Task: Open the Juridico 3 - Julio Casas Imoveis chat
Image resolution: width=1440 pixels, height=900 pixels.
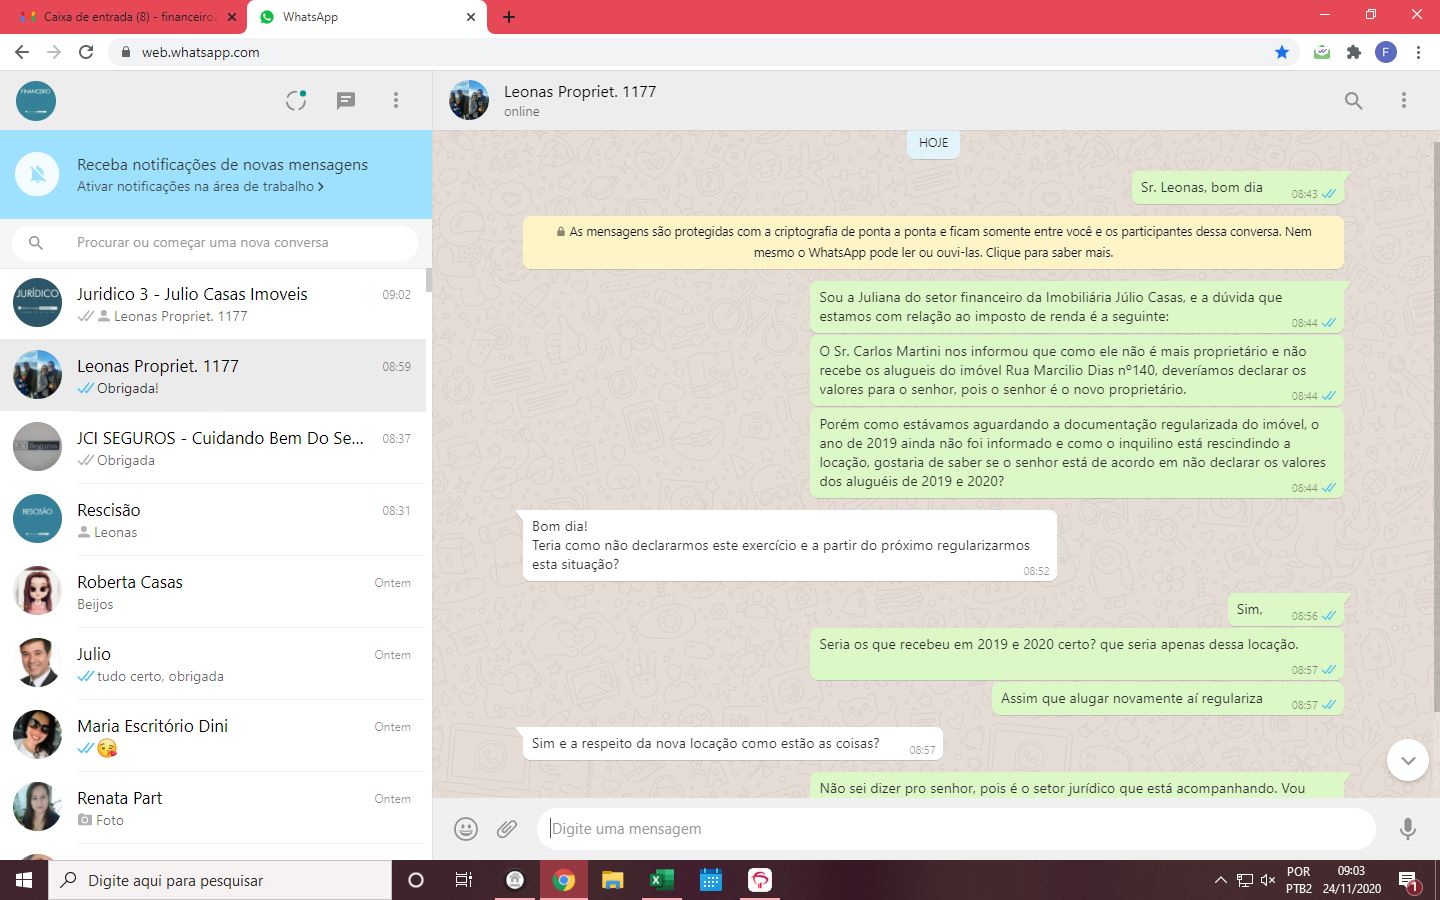Action: click(x=213, y=304)
